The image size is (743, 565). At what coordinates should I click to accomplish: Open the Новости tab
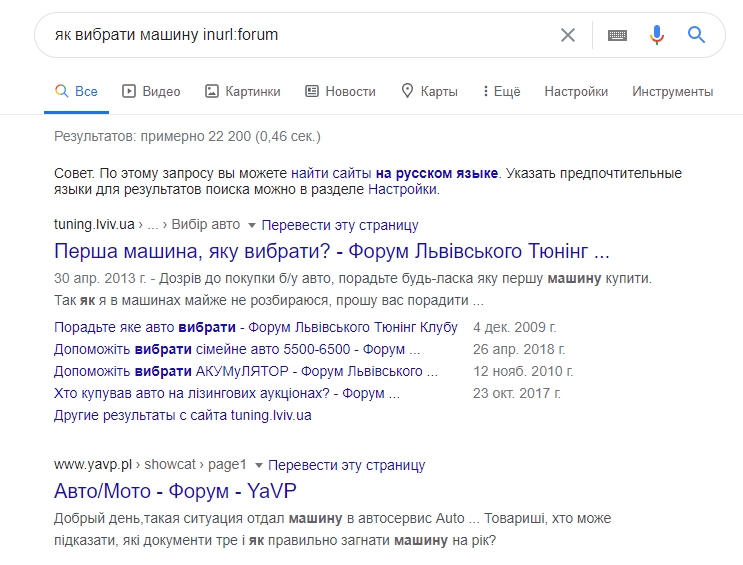click(340, 91)
